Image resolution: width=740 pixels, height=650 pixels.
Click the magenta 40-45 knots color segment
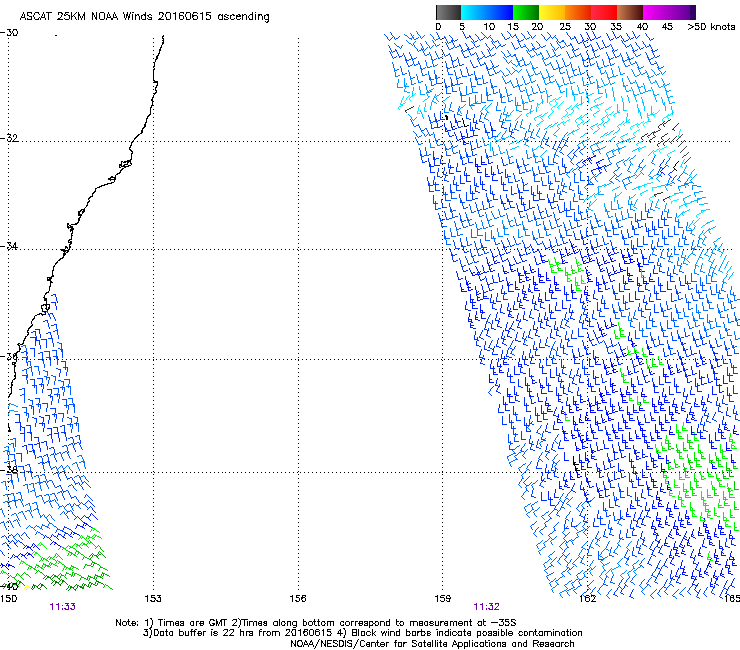click(656, 12)
